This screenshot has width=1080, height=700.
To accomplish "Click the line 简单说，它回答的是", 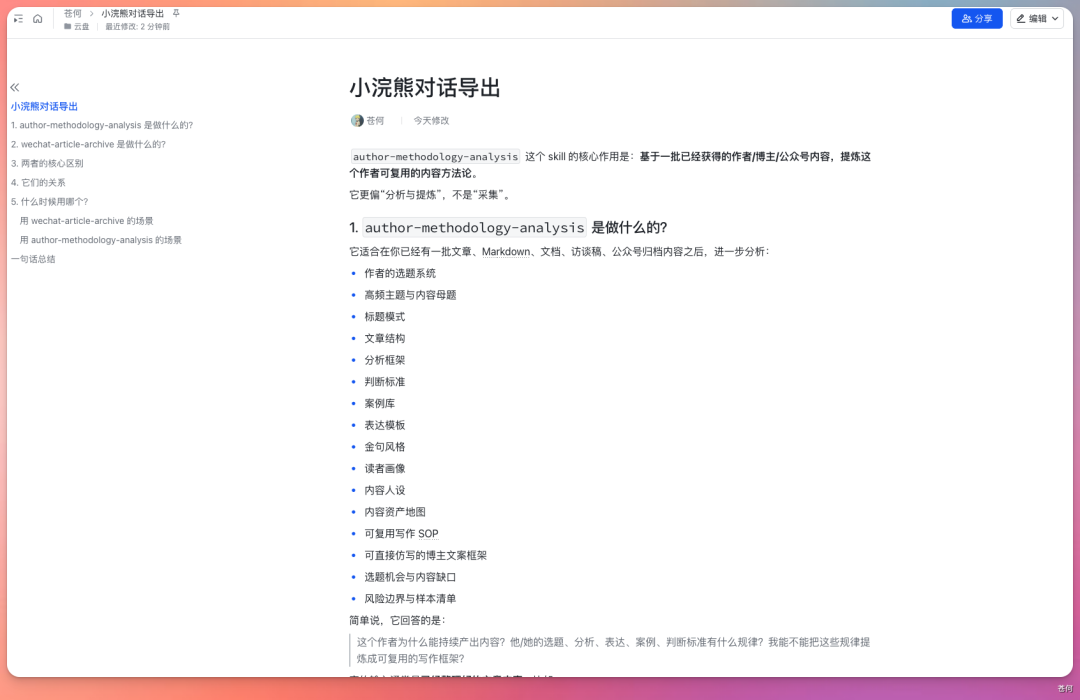I will [397, 621].
